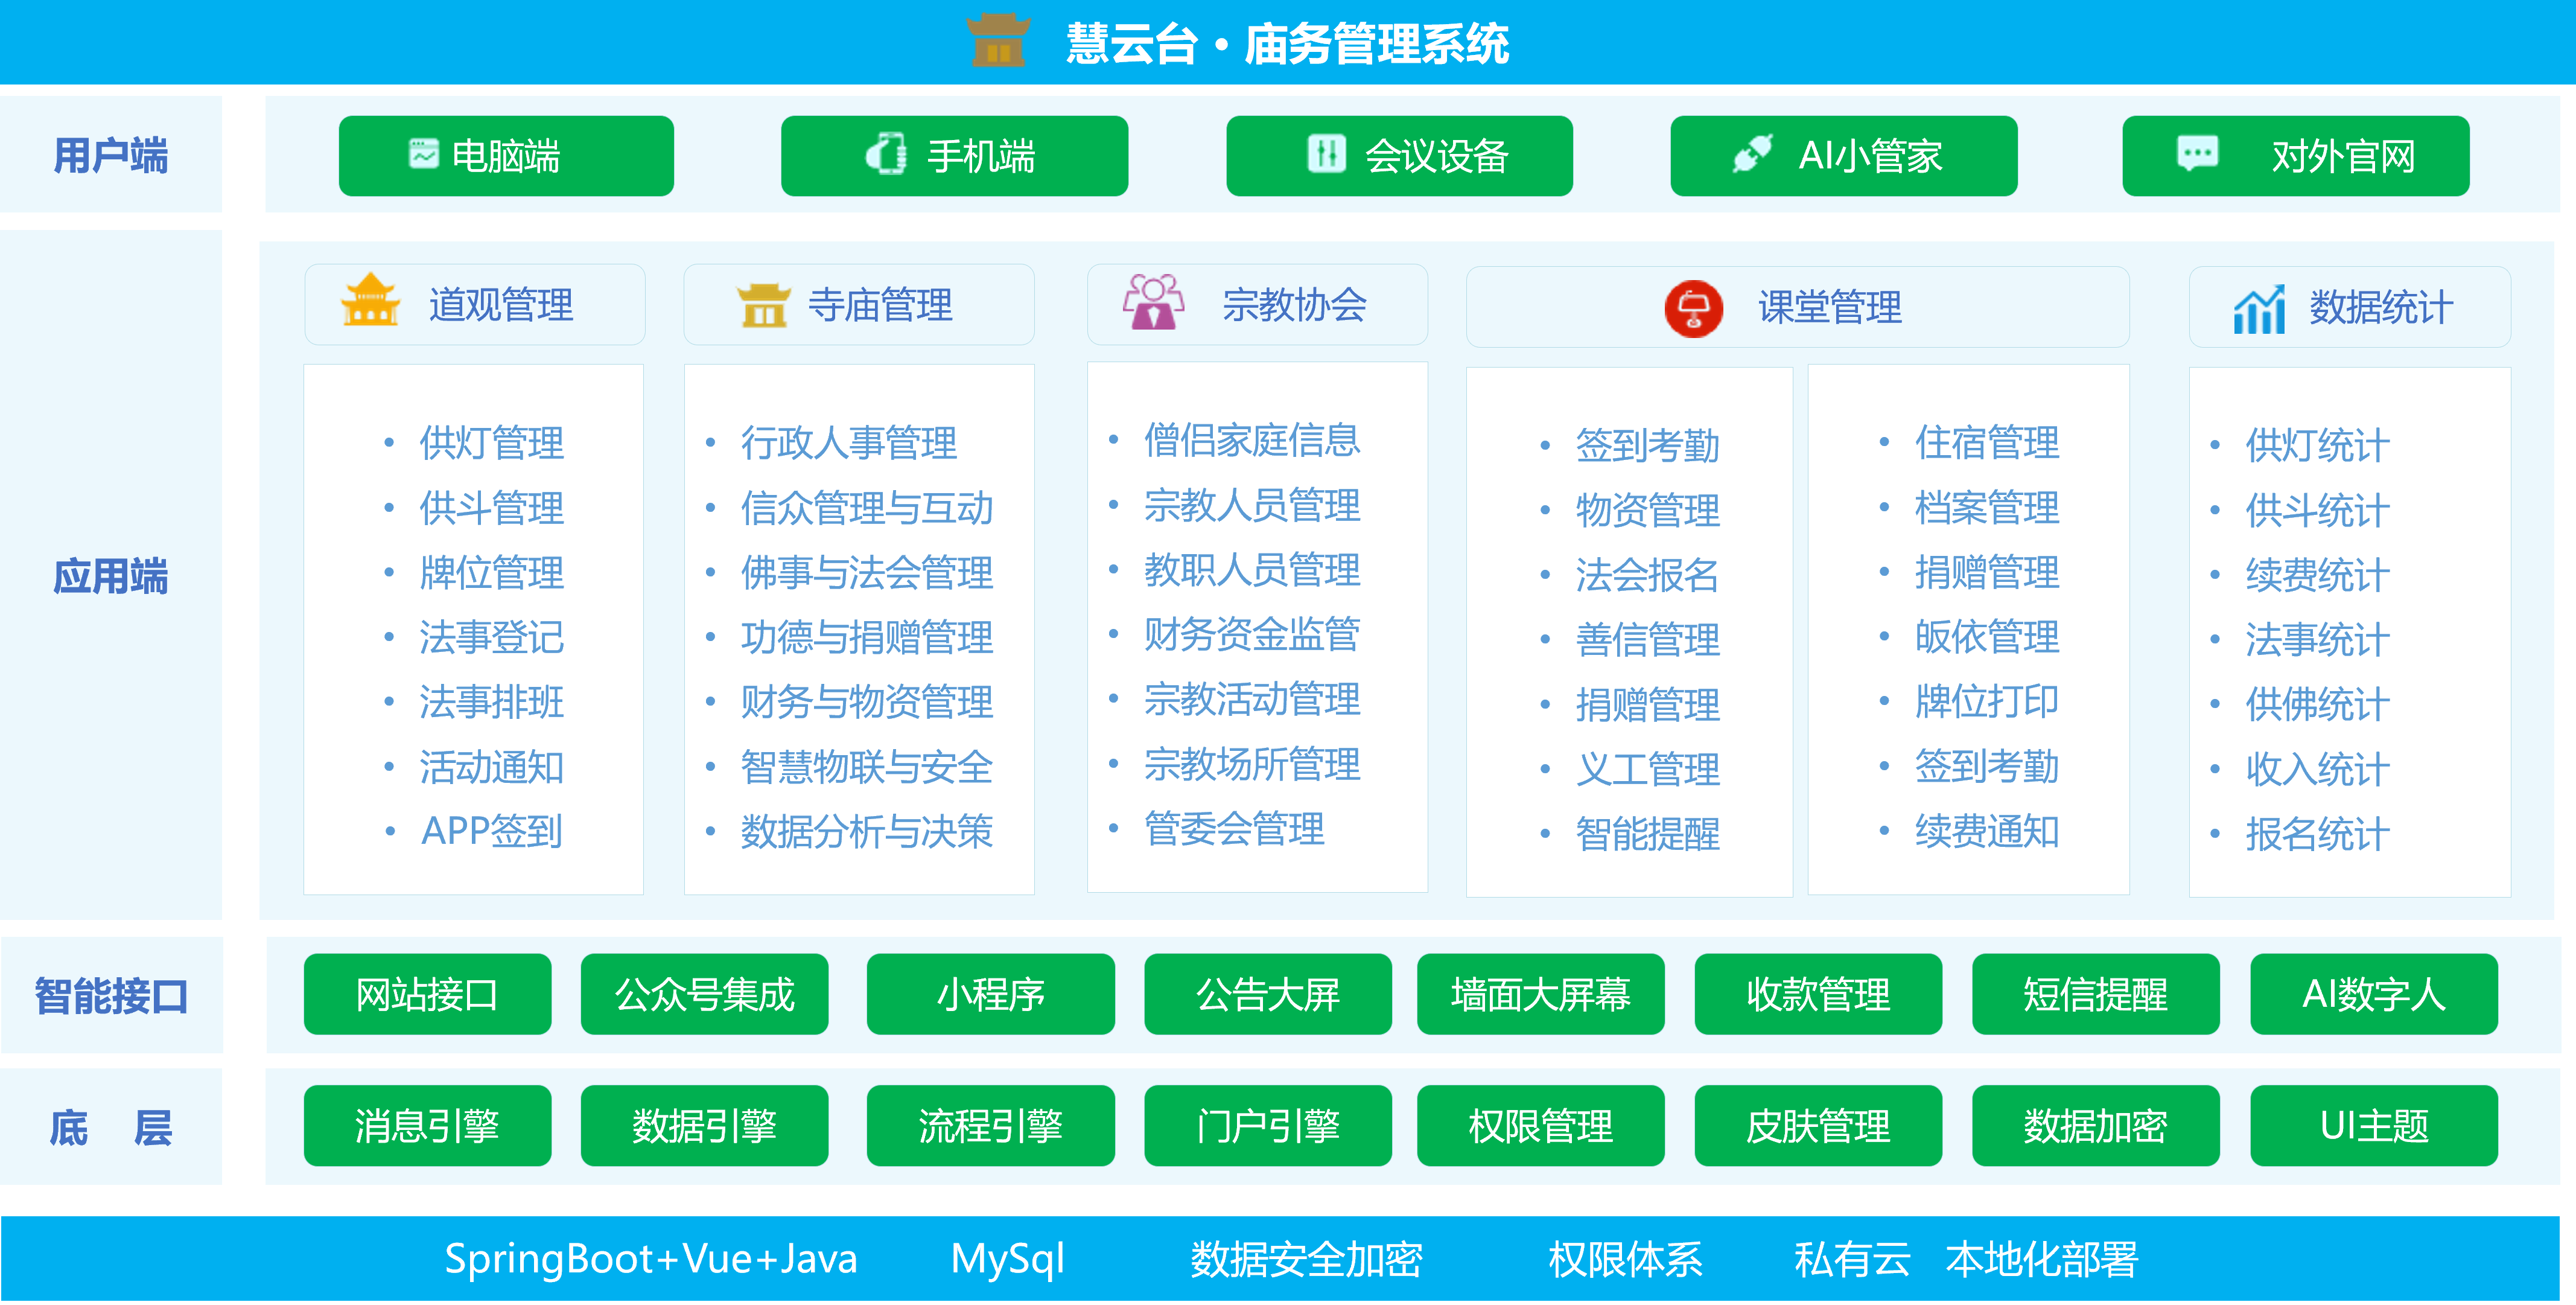This screenshot has height=1305, width=2576.
Task: Click the 网站接口 button
Action: click(x=427, y=993)
